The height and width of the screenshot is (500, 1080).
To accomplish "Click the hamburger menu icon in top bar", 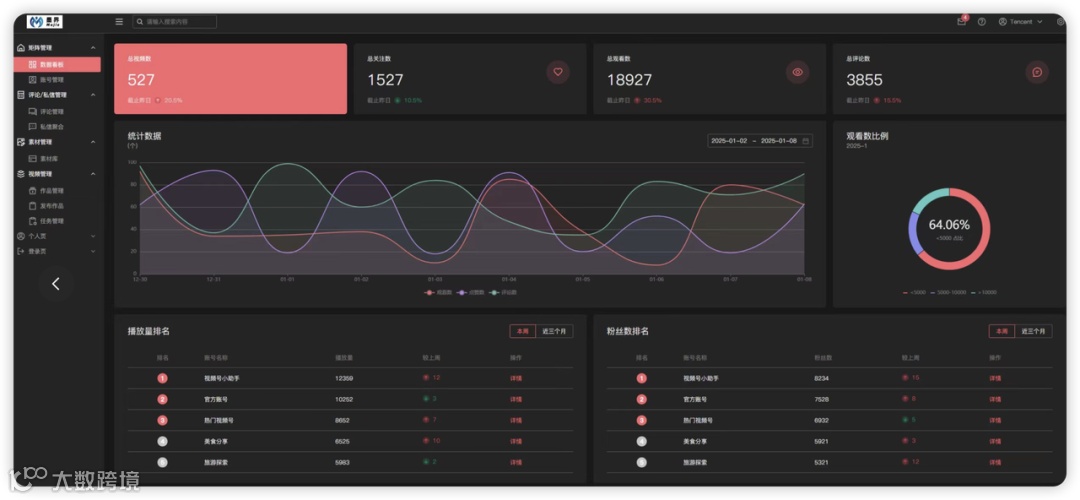I will 119,22.
